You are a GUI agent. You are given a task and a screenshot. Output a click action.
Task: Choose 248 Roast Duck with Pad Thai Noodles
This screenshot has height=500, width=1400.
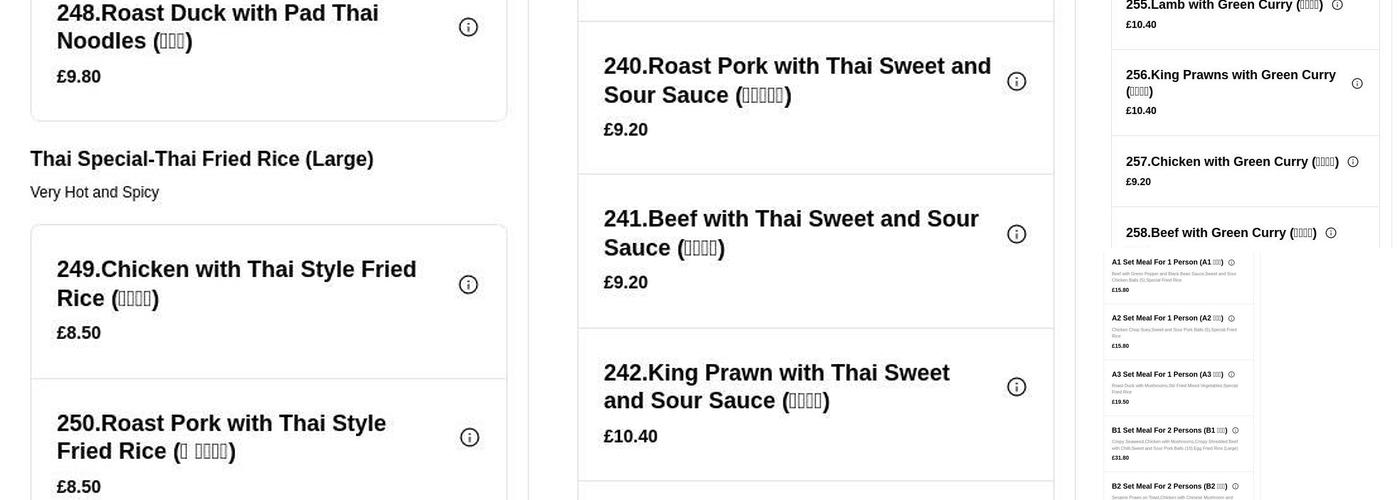click(x=217, y=27)
